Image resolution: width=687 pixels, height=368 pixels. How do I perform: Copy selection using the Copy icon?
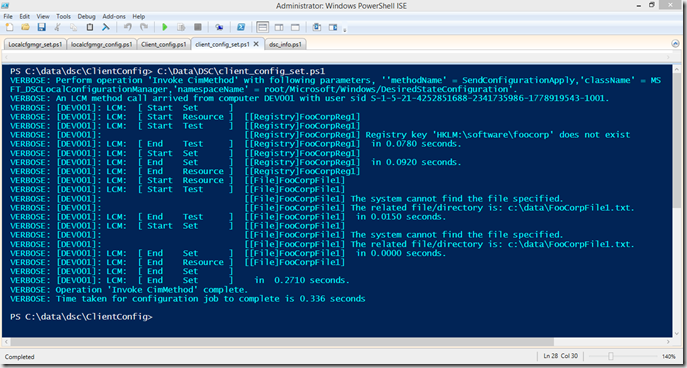coord(73,27)
